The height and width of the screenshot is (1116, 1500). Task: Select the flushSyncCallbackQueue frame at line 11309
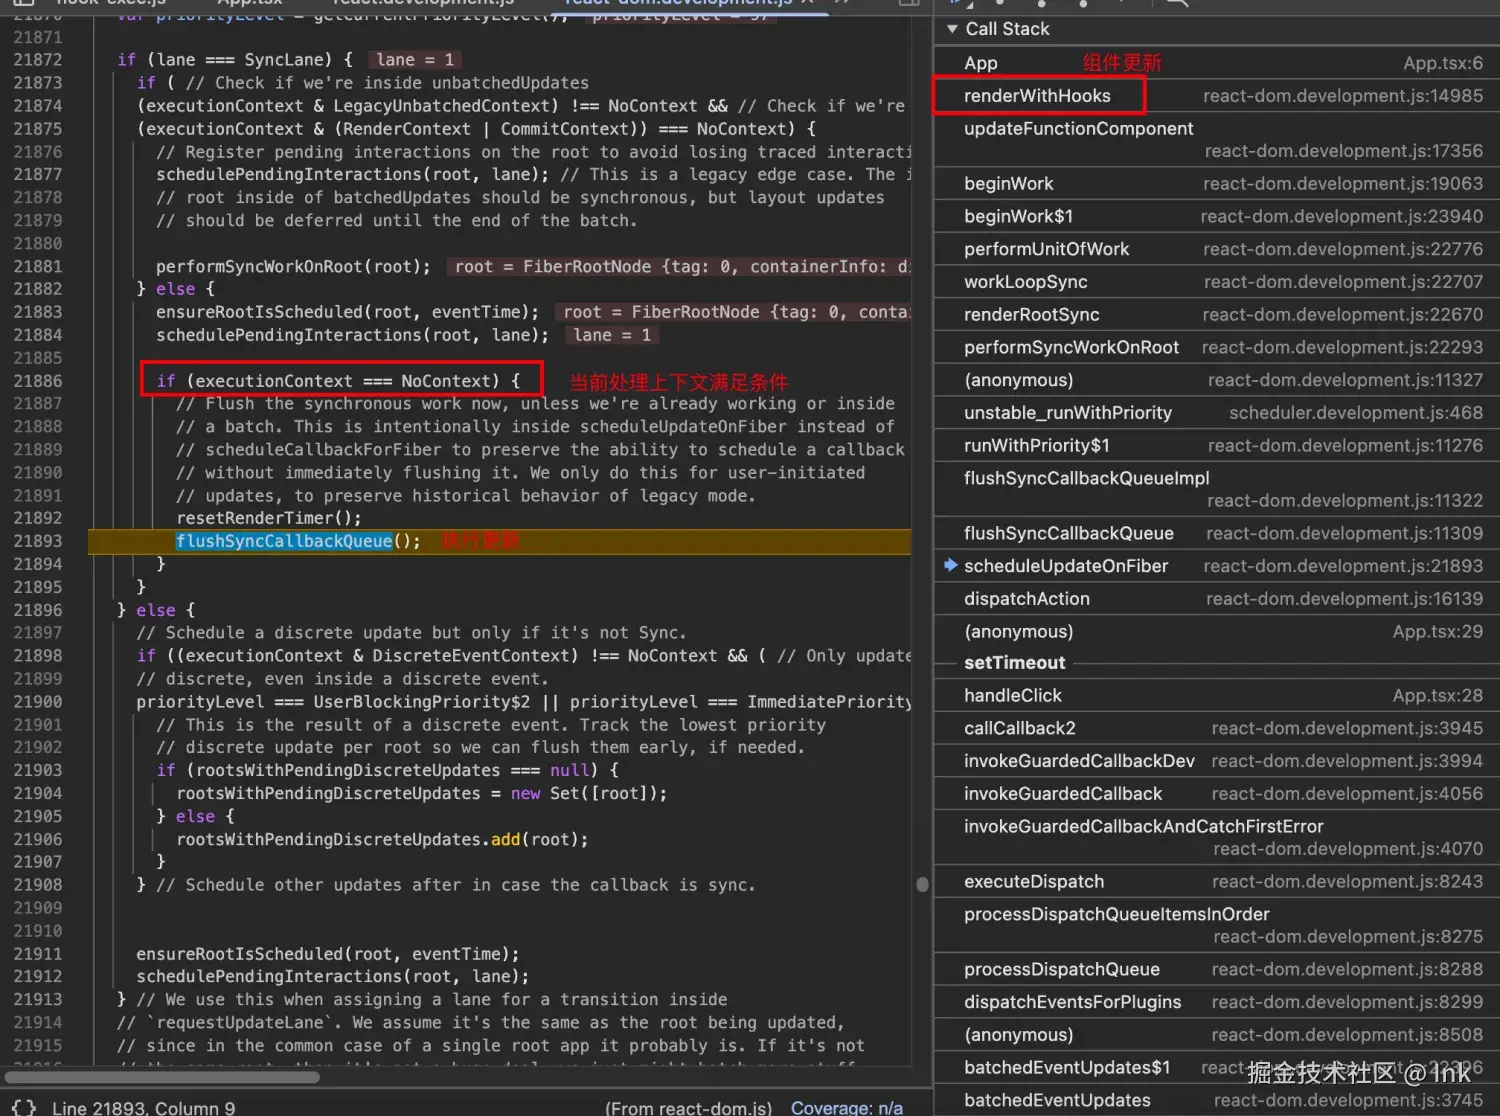1216,534
